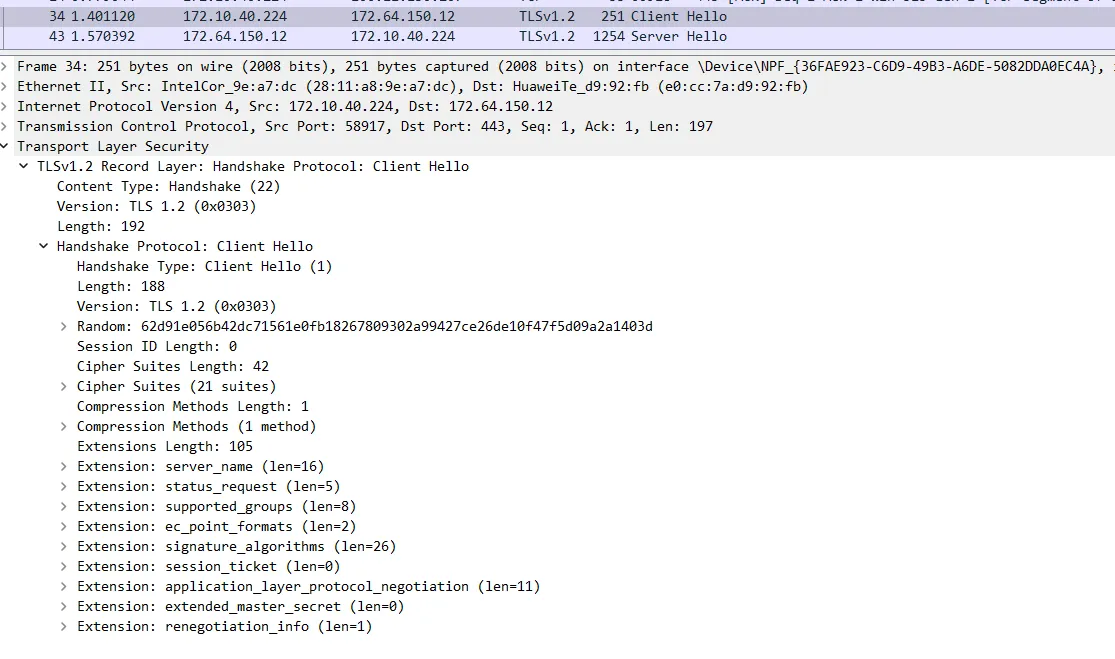This screenshot has height=659, width=1115.
Task: Expand Cipher Suites (21 suites)
Action: pos(64,386)
